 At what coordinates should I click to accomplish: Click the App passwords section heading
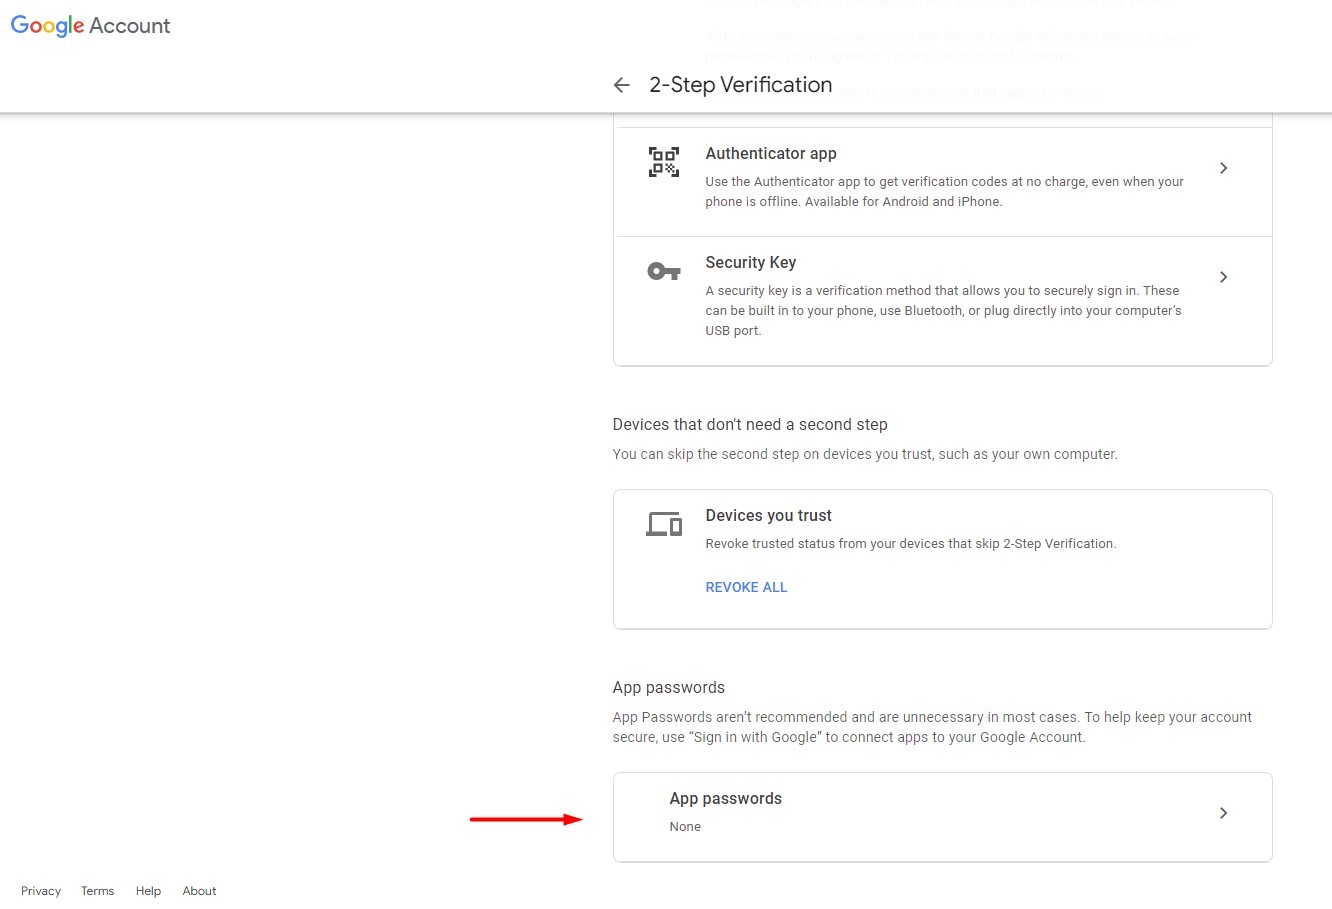click(x=669, y=687)
